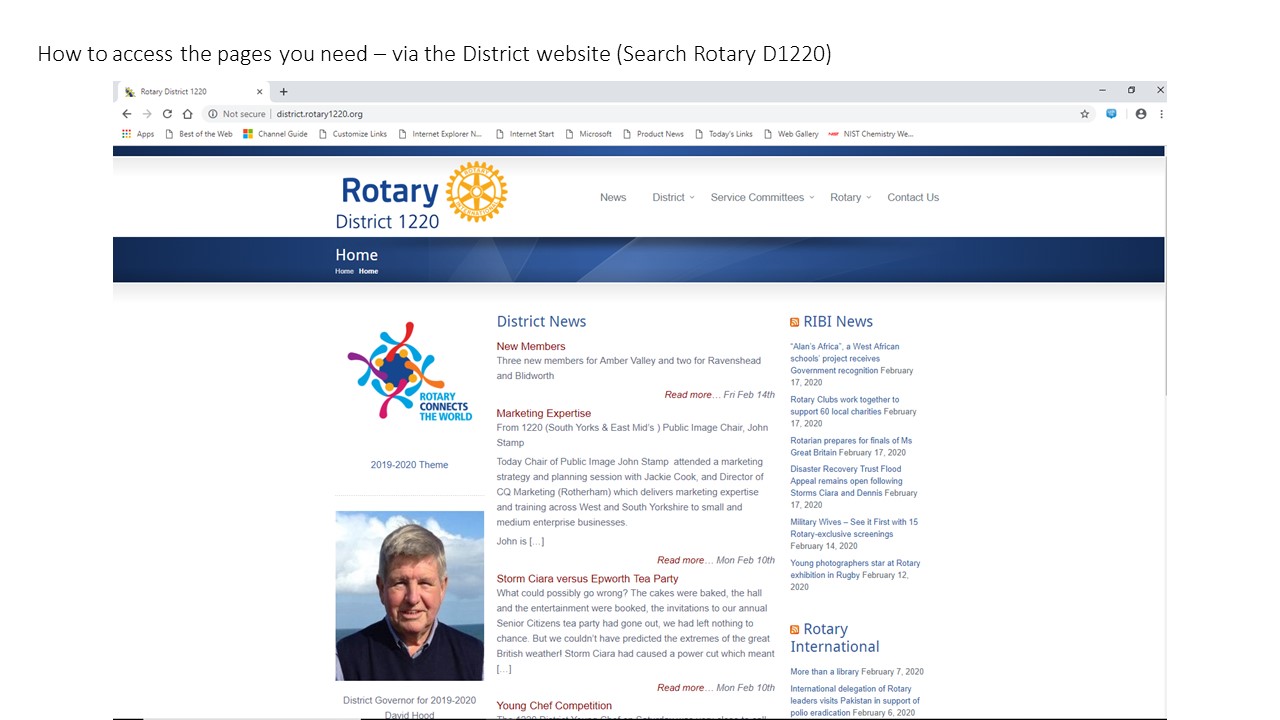
Task: Click the Channel Guide bookmark
Action: 276,134
